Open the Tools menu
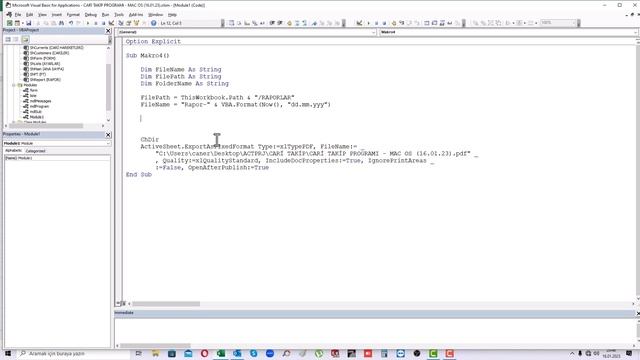 (119, 15)
